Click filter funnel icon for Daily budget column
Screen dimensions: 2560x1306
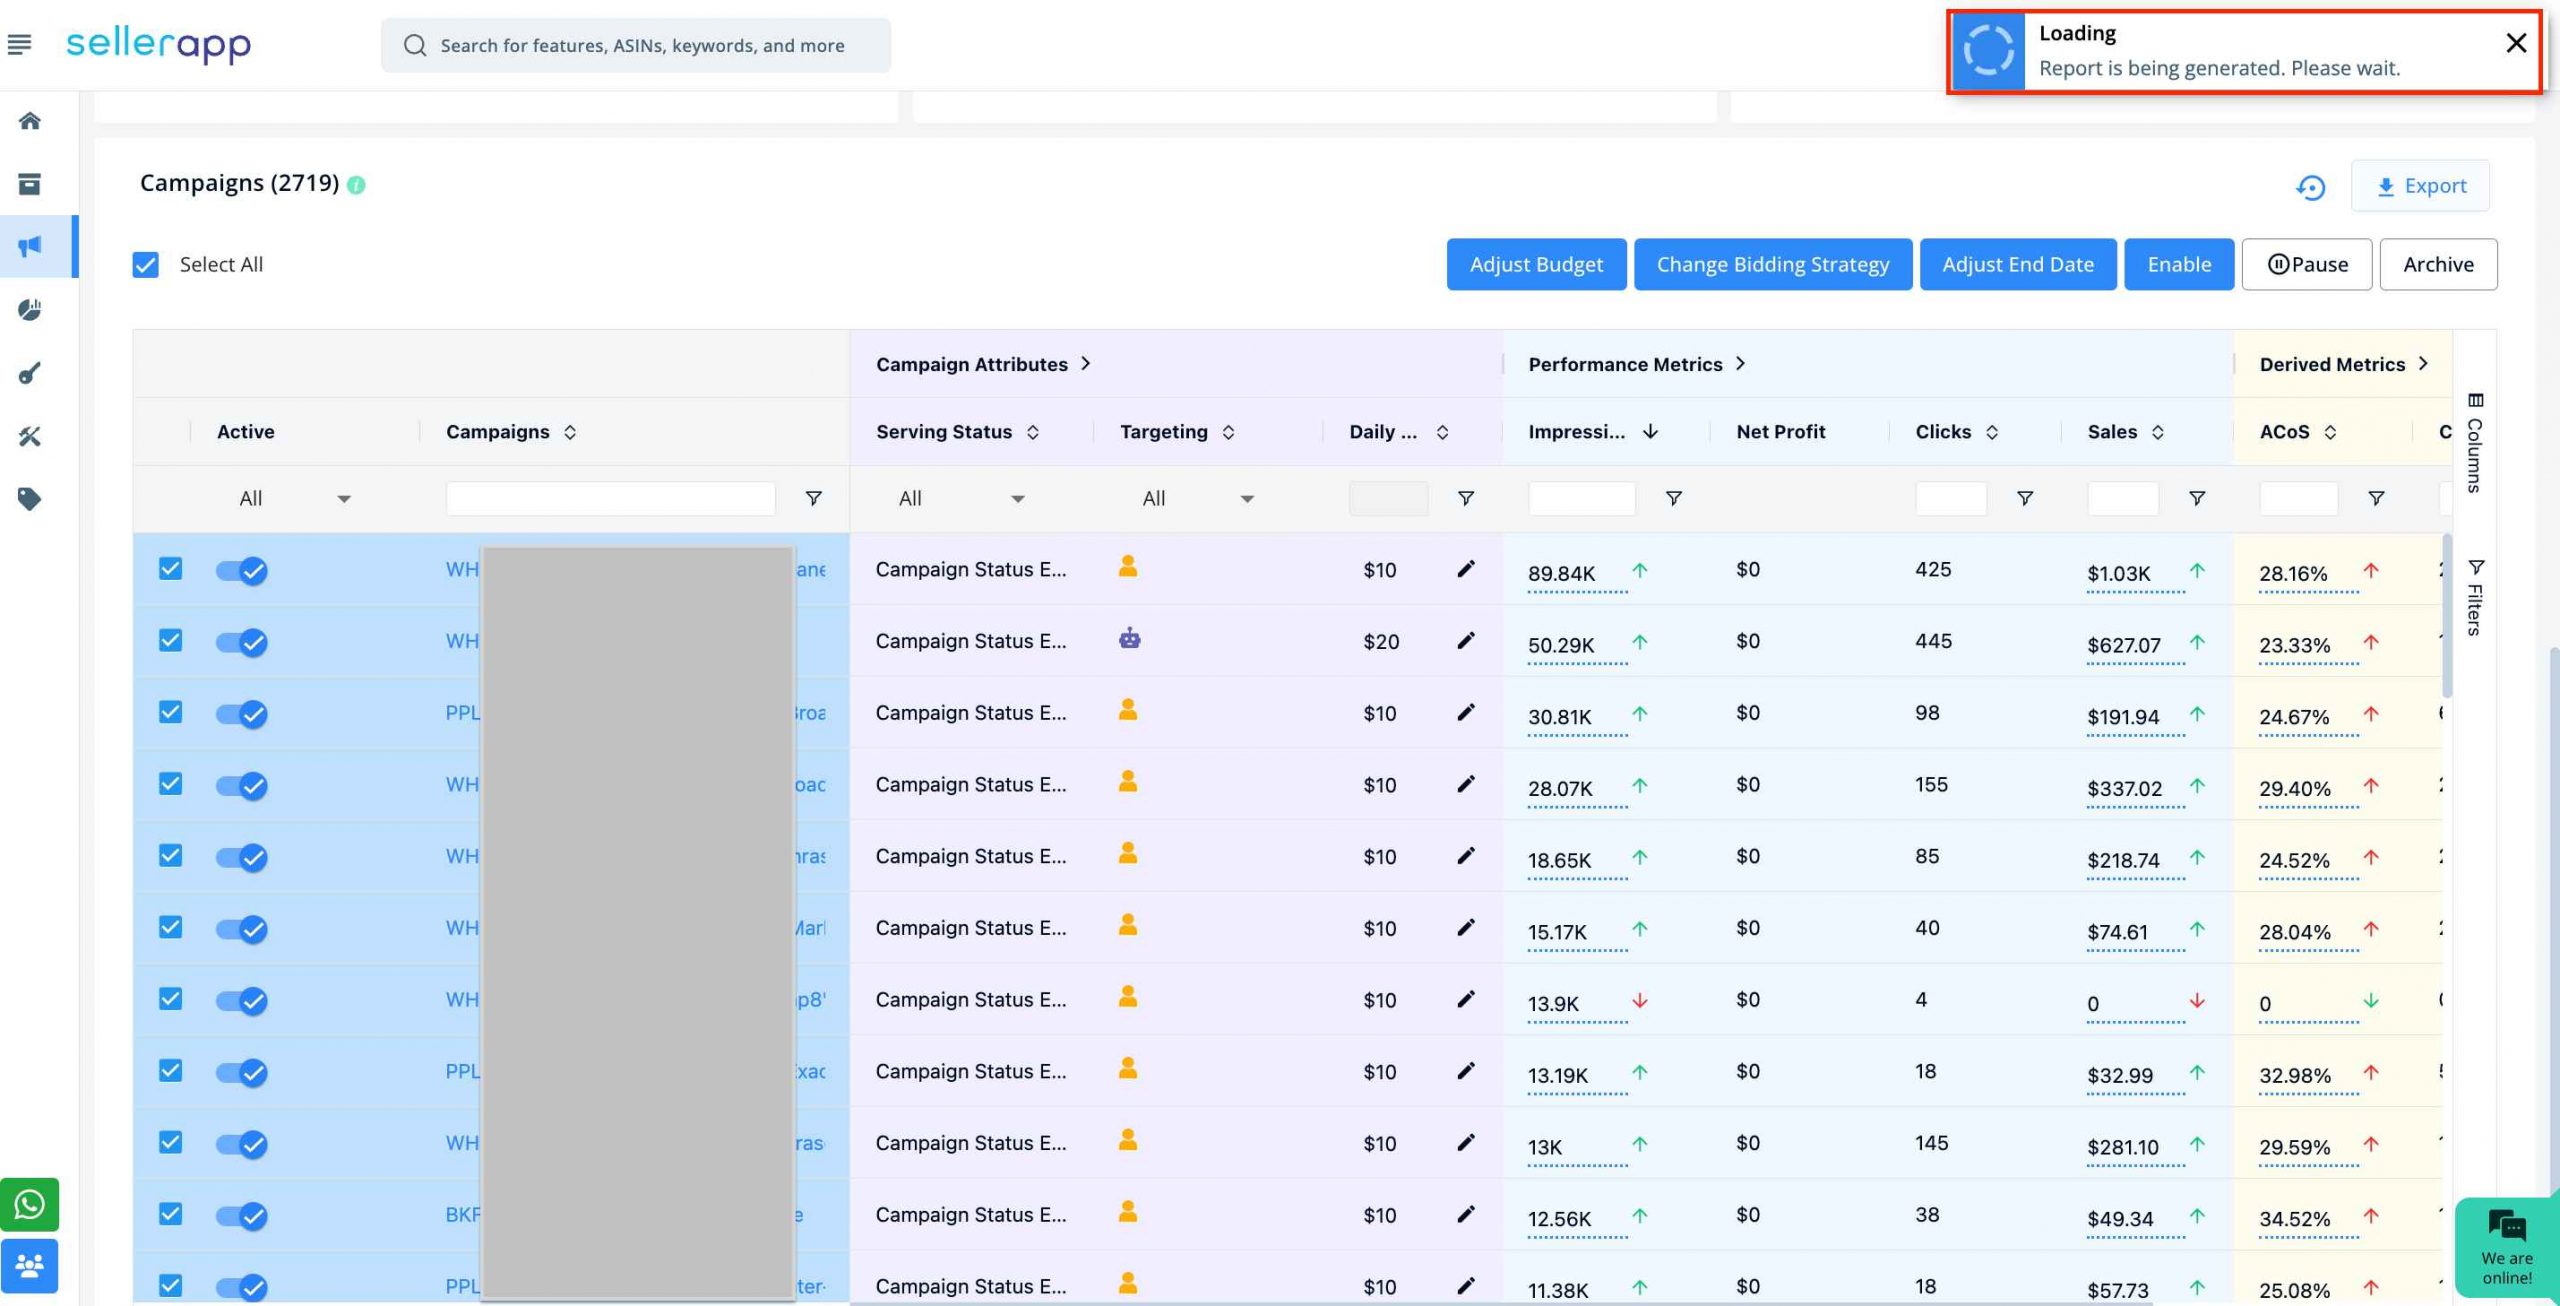pos(1466,498)
